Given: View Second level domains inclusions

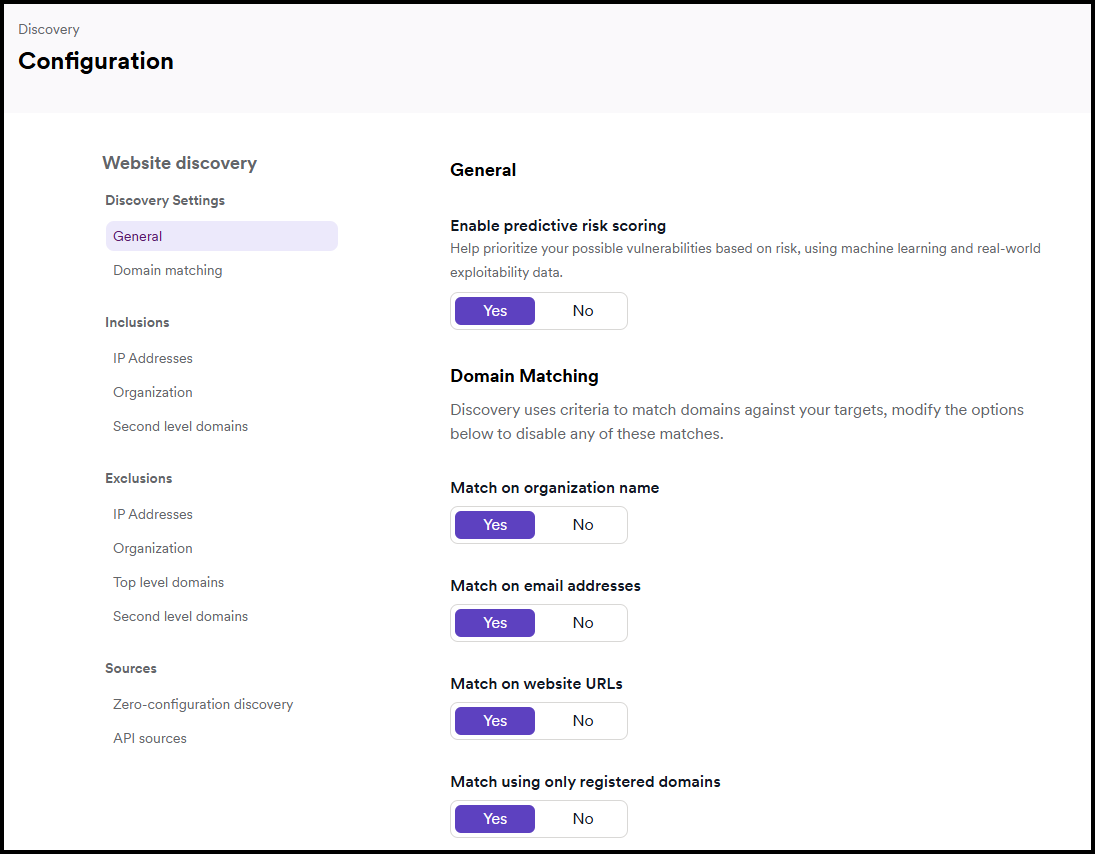Looking at the screenshot, I should [180, 426].
